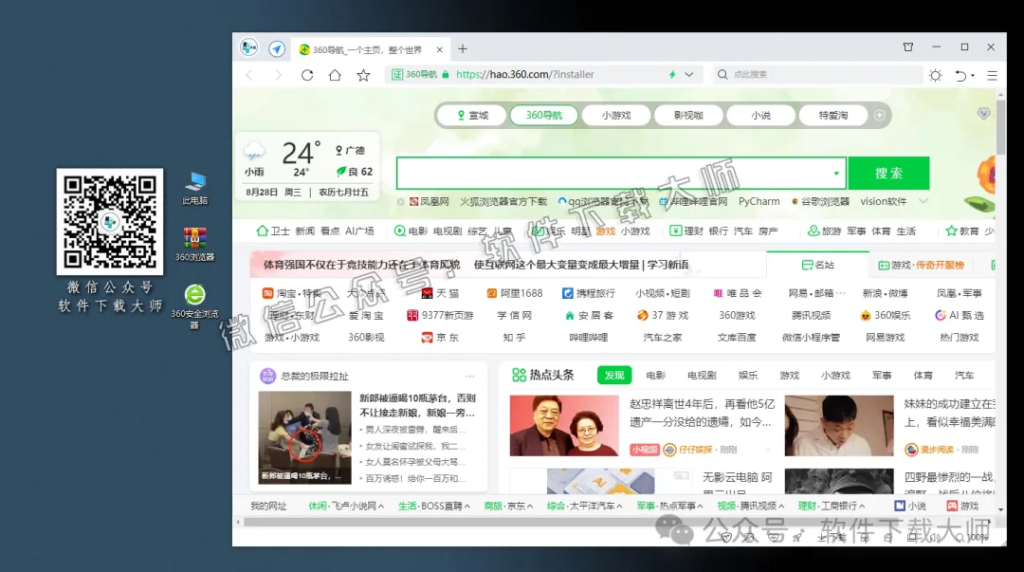Open the 游戏·传奇开服榜 tab
Image resolution: width=1024 pixels, height=572 pixels.
pos(921,264)
